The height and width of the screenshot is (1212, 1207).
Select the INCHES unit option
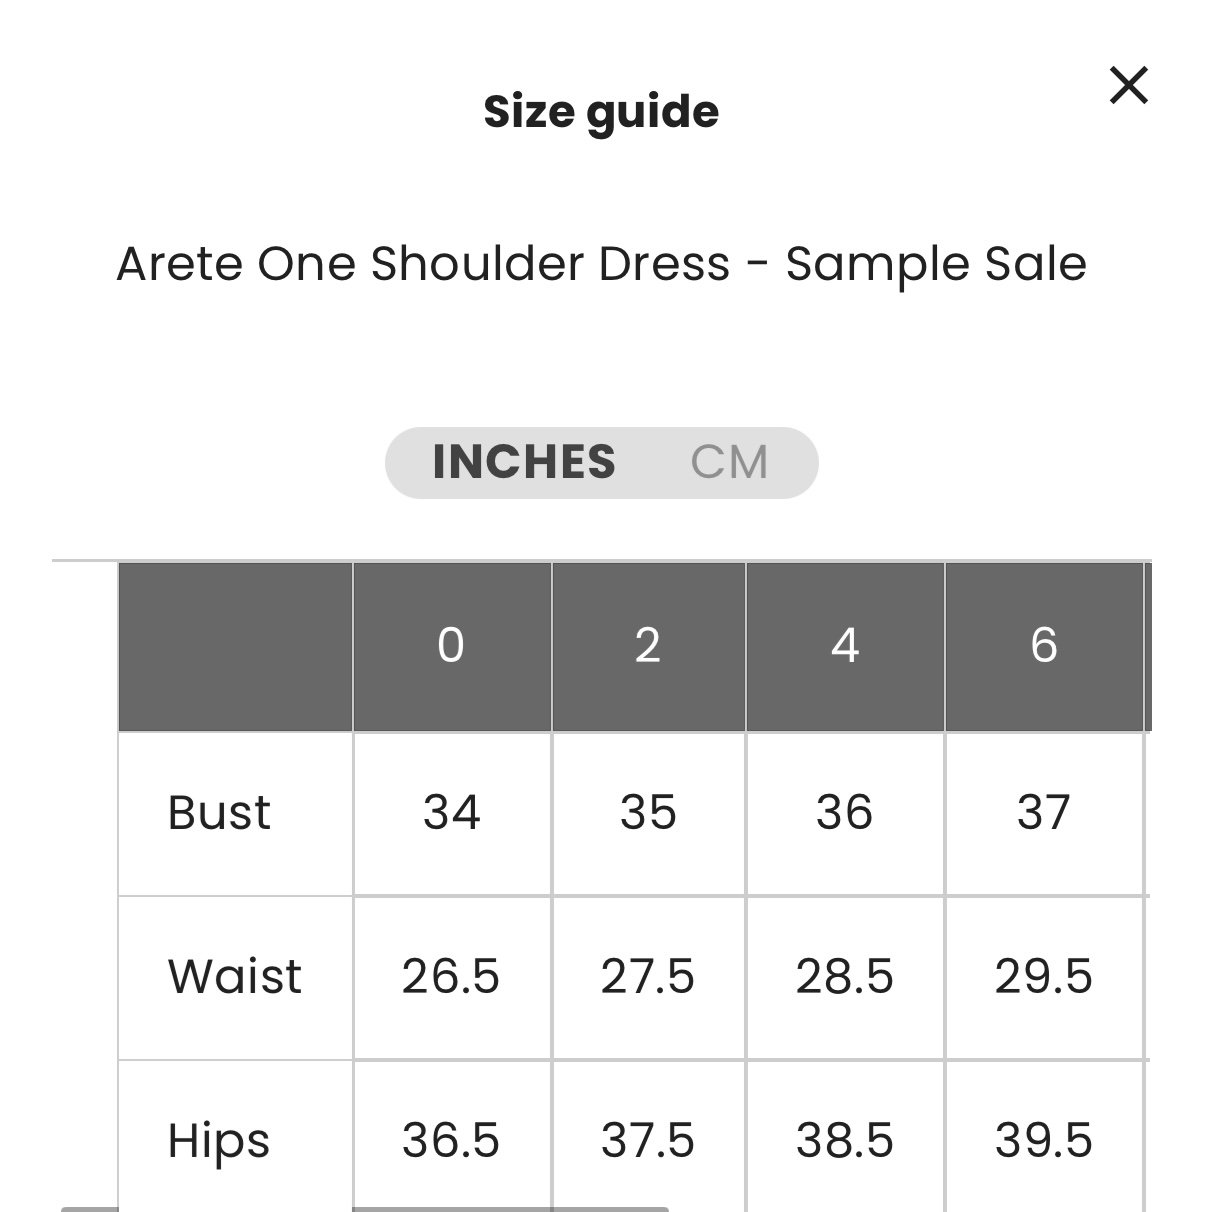coord(523,462)
